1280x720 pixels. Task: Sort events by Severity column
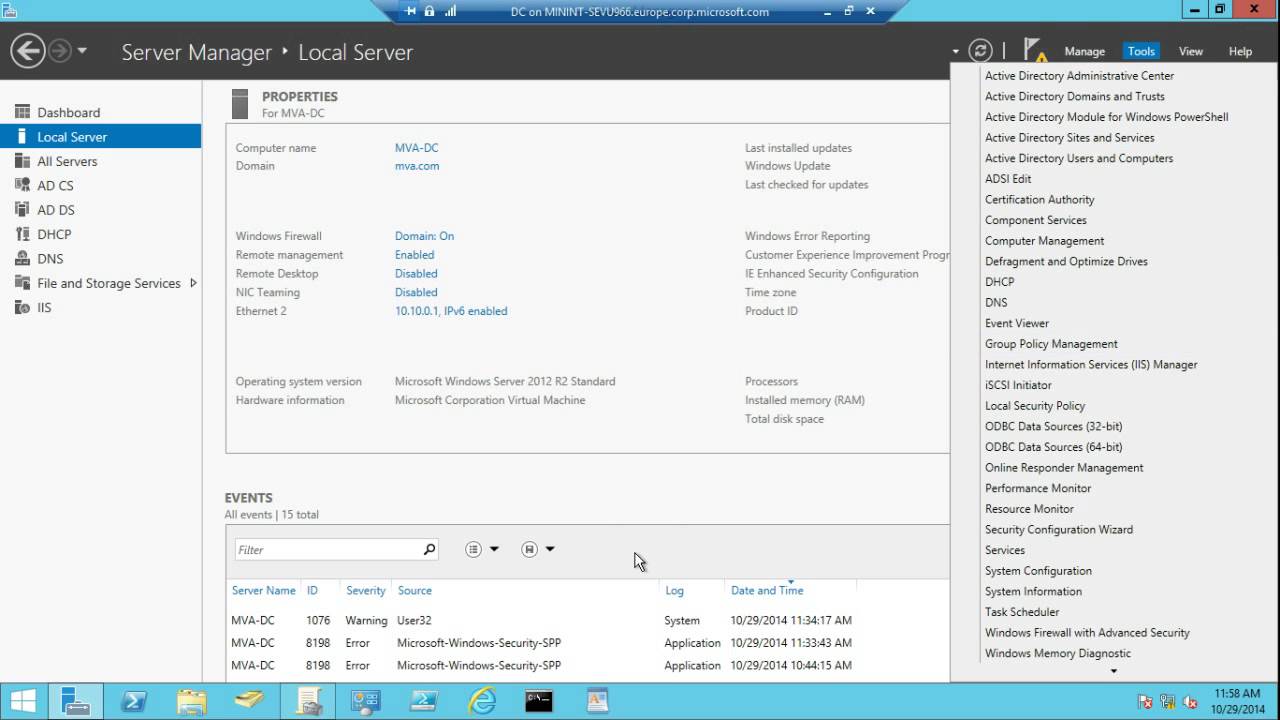click(366, 591)
